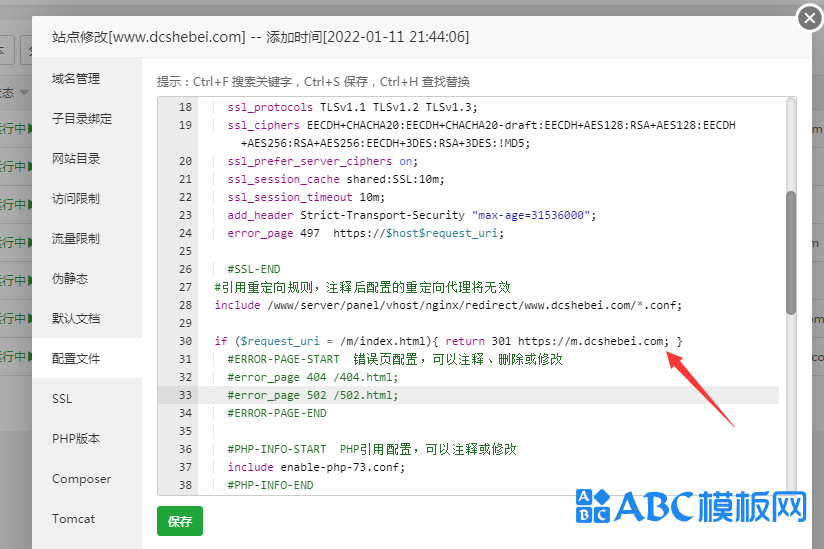Image resolution: width=824 pixels, height=549 pixels.
Task: Open the 子目录绑定 tab
Action: click(x=82, y=119)
